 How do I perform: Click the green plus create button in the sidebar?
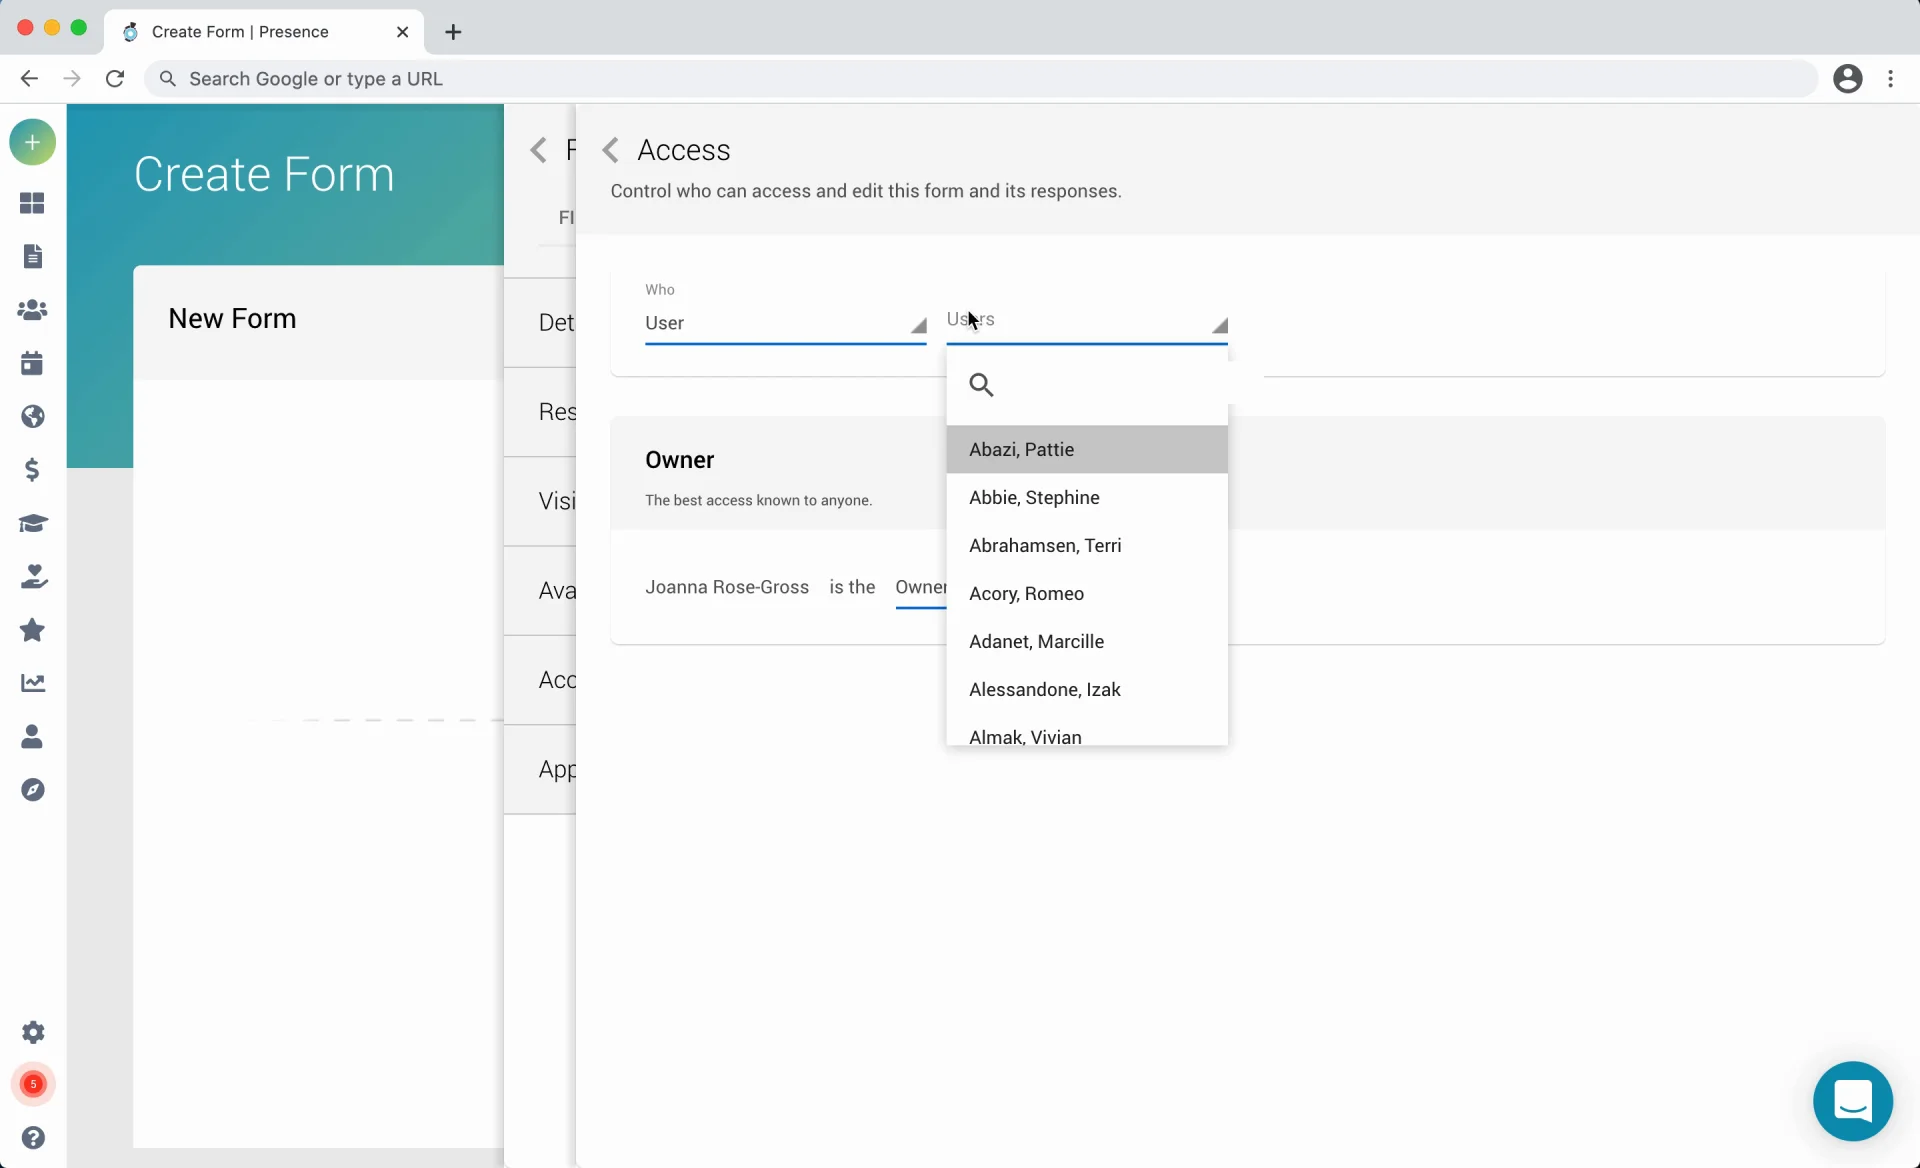tap(32, 142)
